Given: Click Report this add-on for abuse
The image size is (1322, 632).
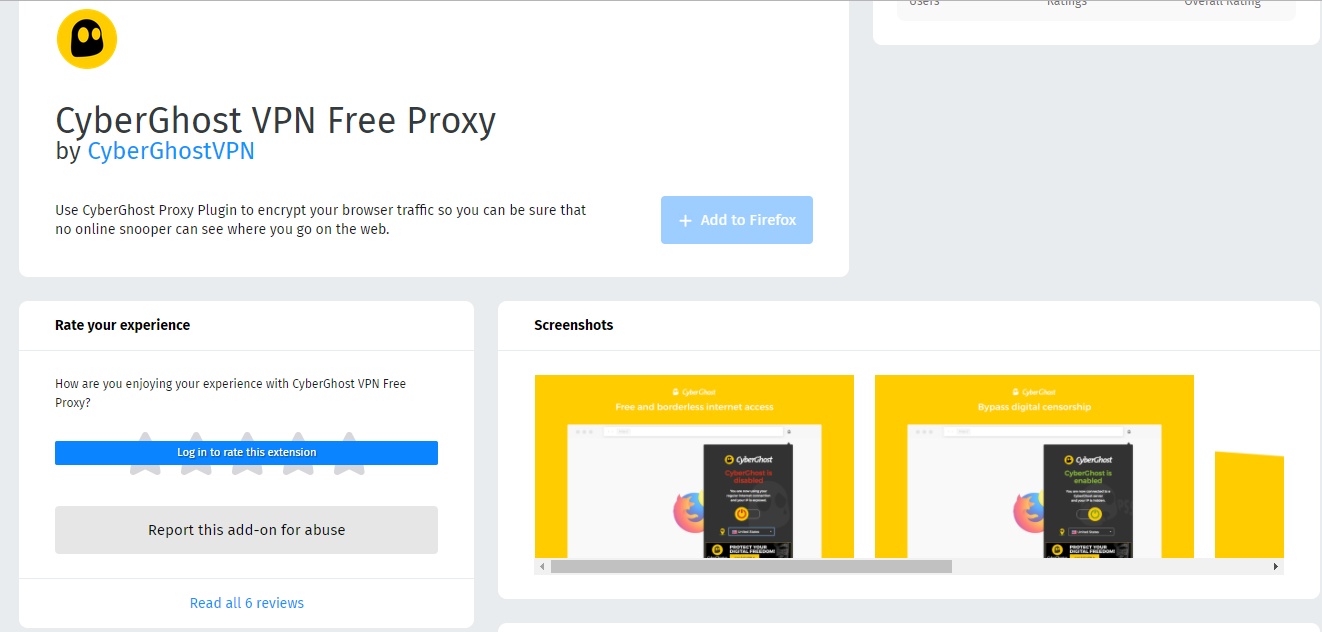Looking at the screenshot, I should pos(246,530).
